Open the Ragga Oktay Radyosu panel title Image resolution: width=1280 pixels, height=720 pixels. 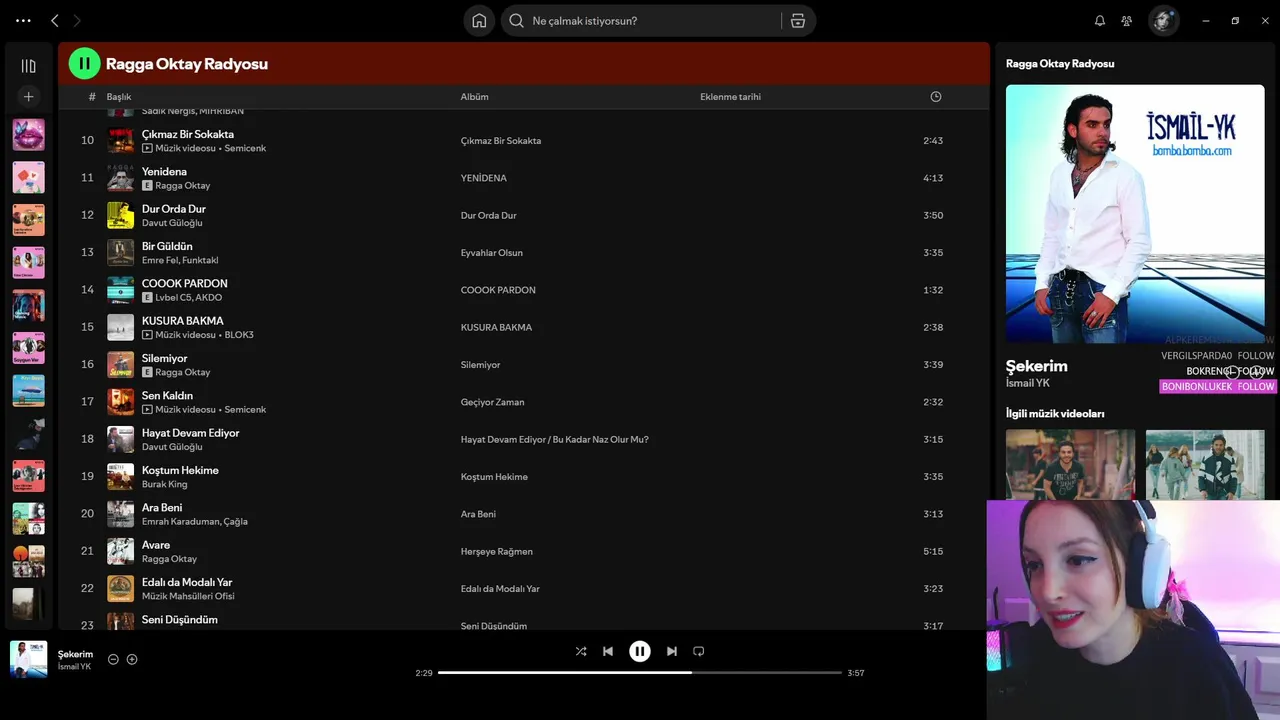(x=1060, y=63)
